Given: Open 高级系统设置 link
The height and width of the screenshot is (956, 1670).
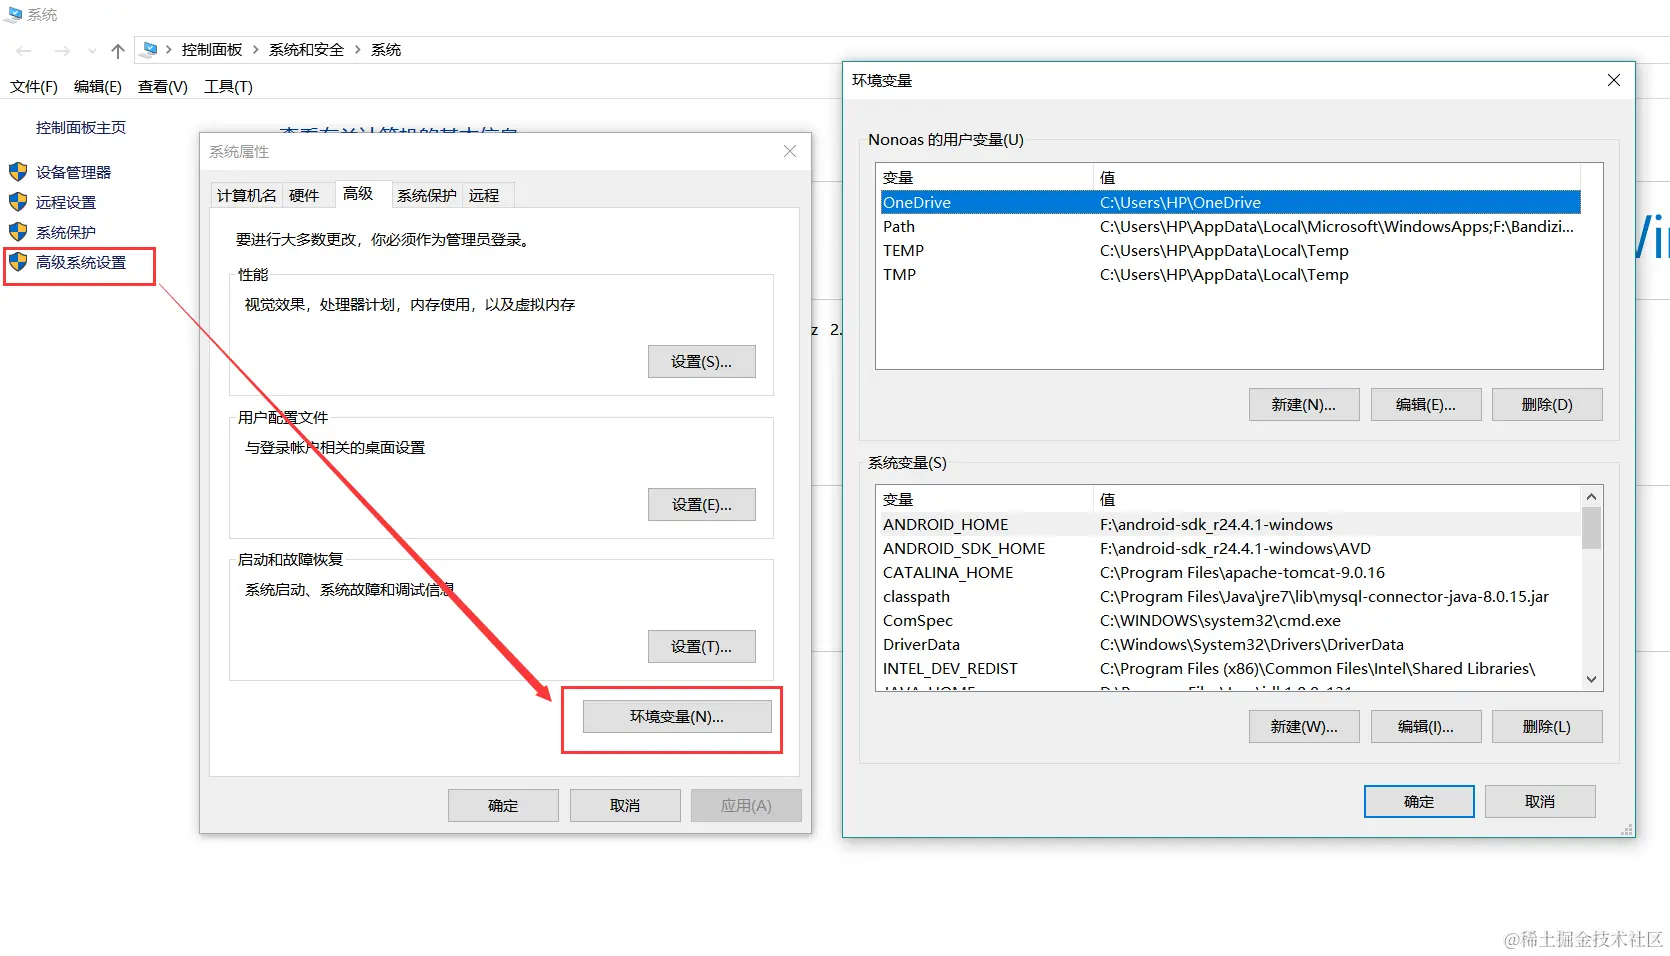Looking at the screenshot, I should point(81,262).
